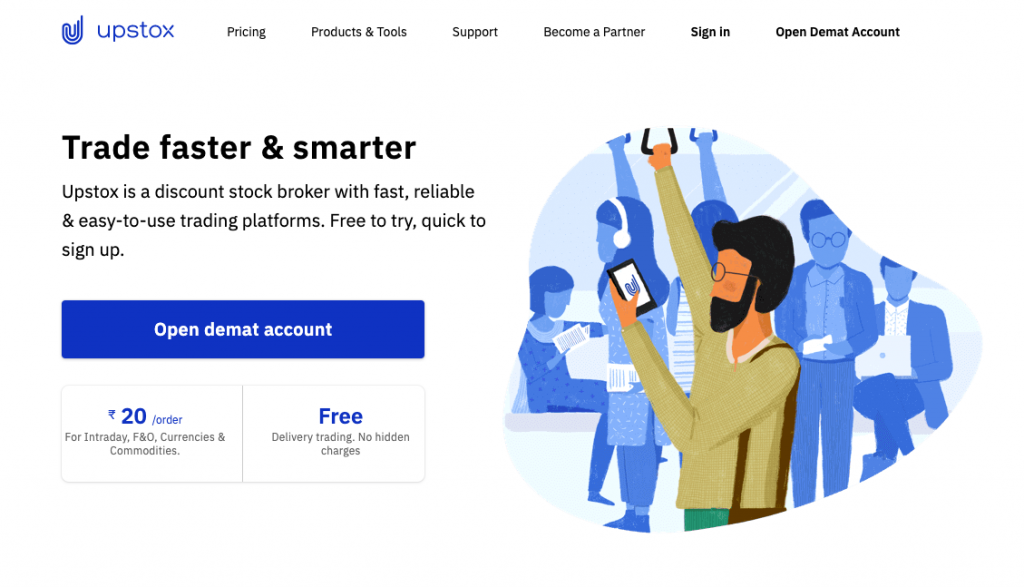Click the upstox wordmark in the header

(135, 31)
